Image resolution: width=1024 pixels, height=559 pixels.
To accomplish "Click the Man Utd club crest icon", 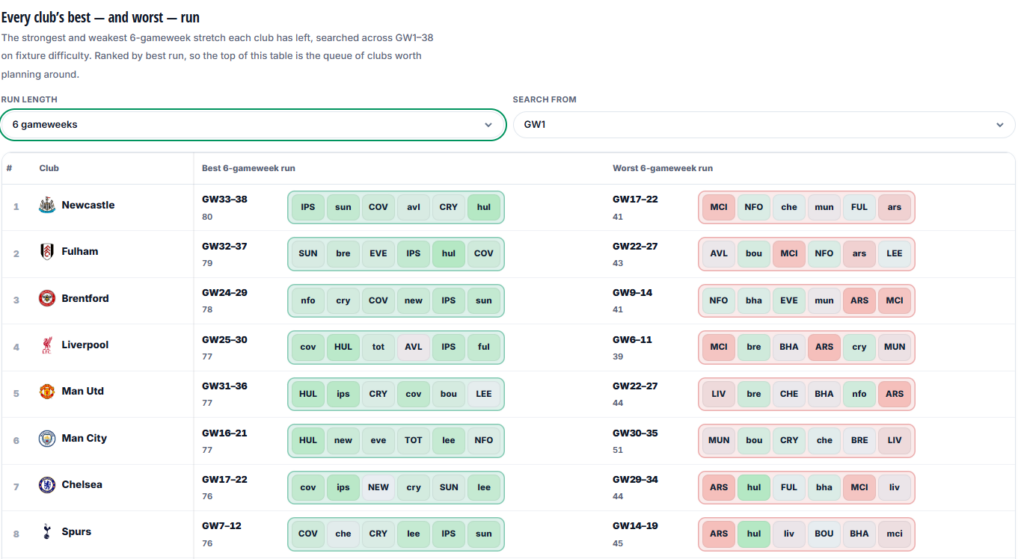I will pyautogui.click(x=47, y=391).
